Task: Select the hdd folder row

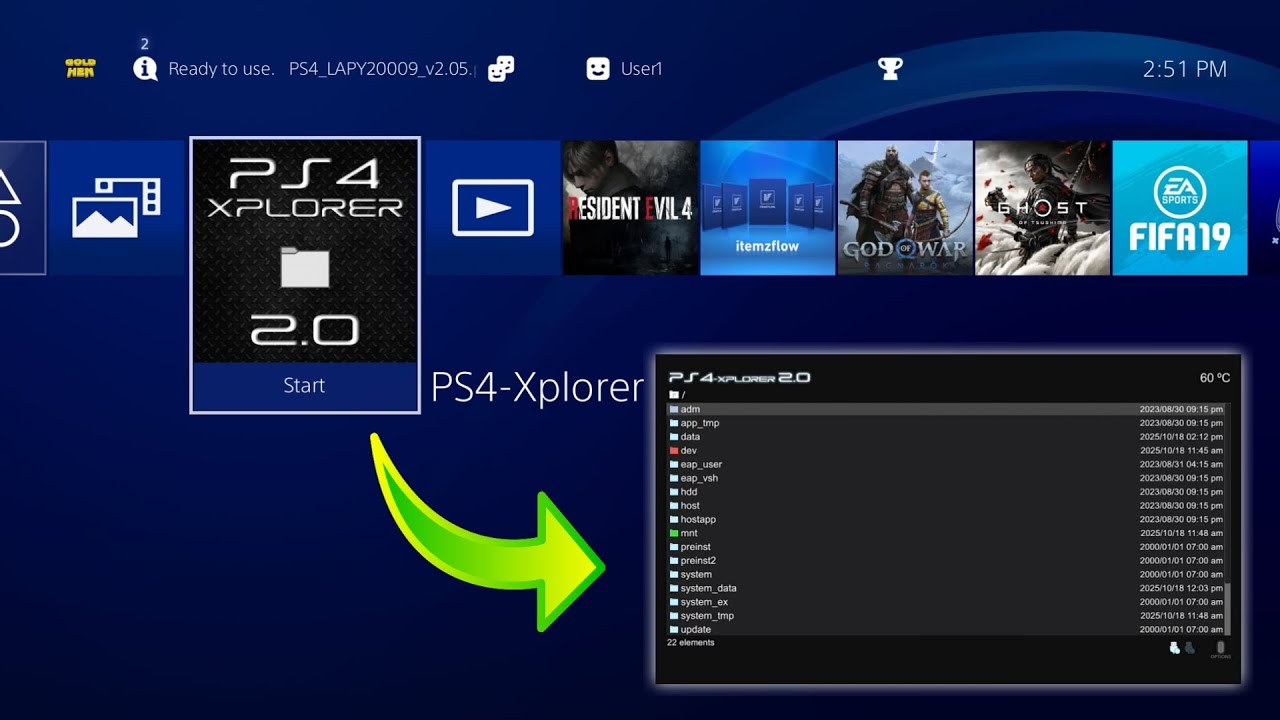Action: coord(945,492)
